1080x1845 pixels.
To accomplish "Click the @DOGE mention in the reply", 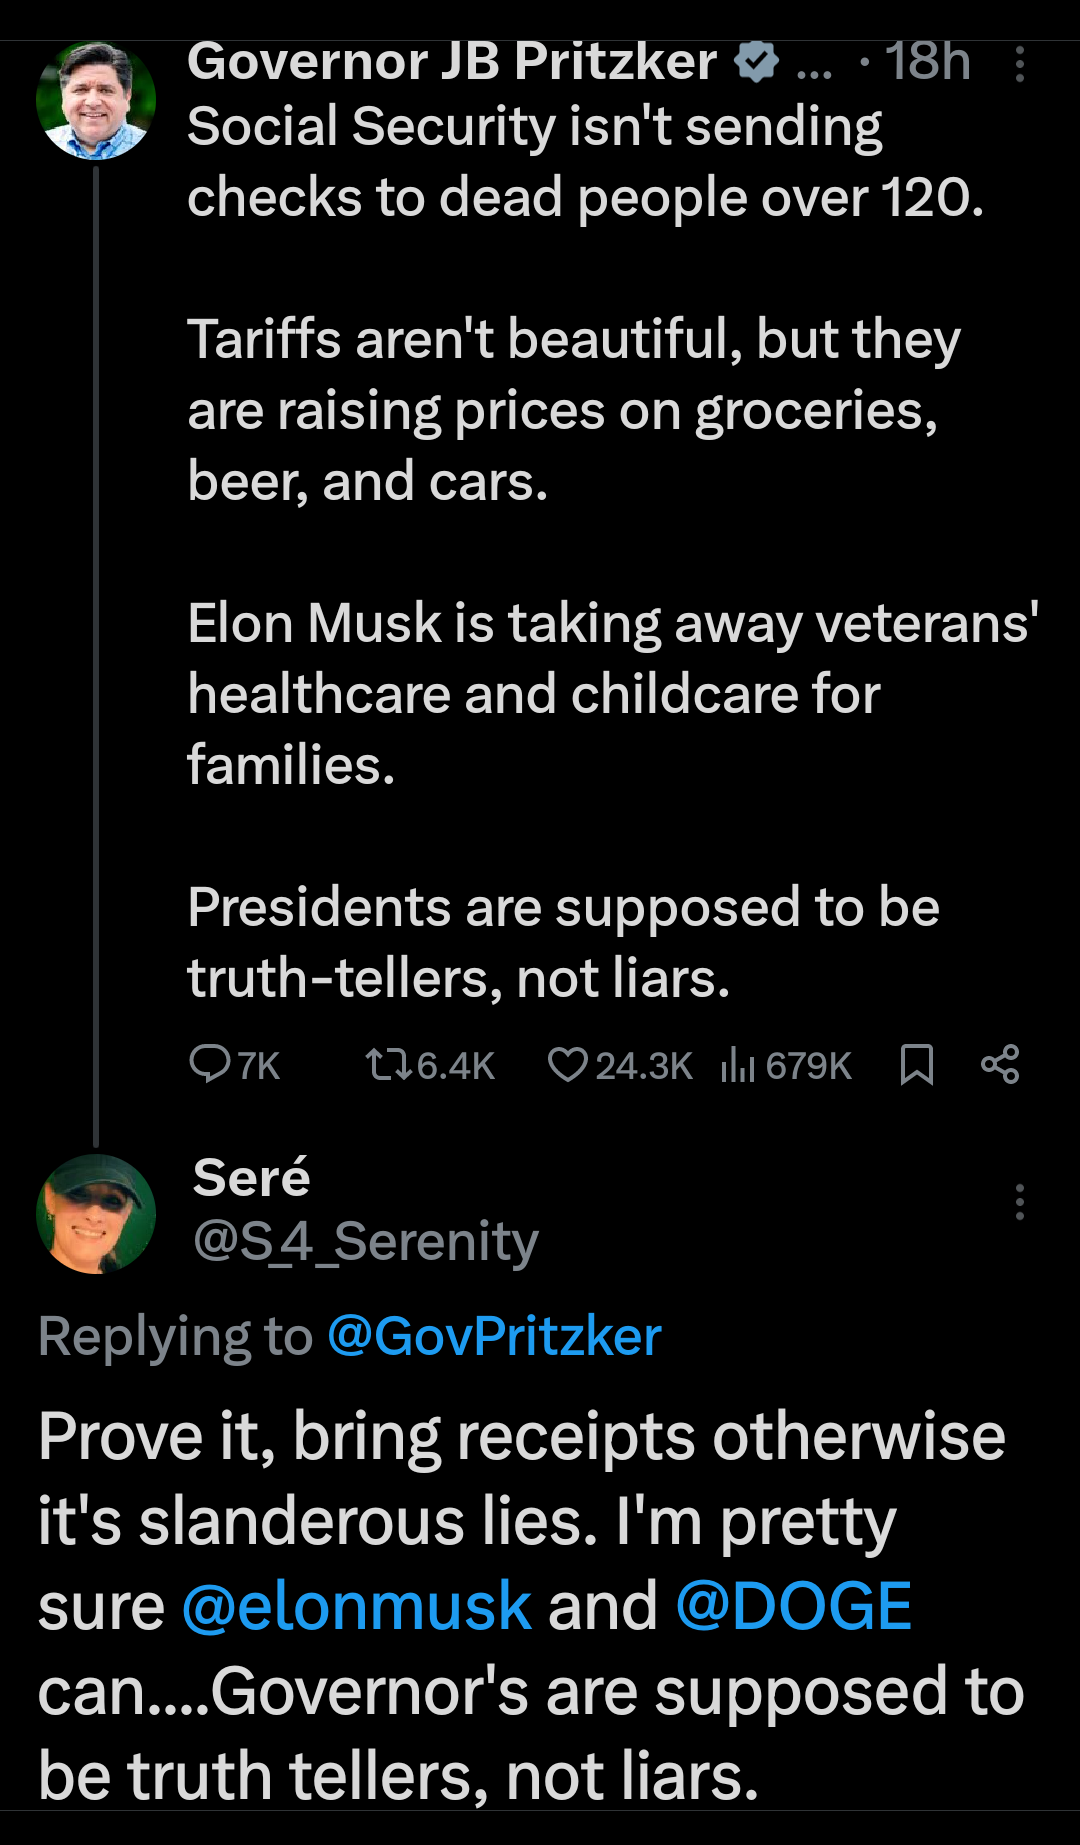I will pyautogui.click(x=793, y=1606).
